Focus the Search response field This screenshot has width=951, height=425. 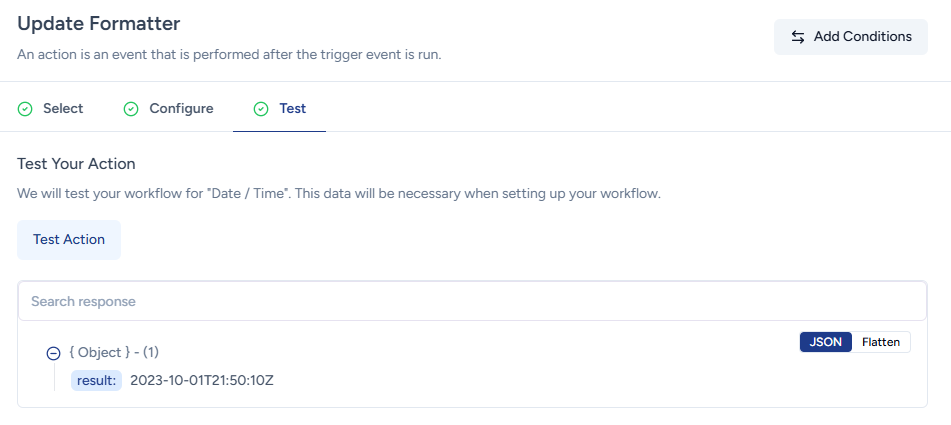[472, 301]
